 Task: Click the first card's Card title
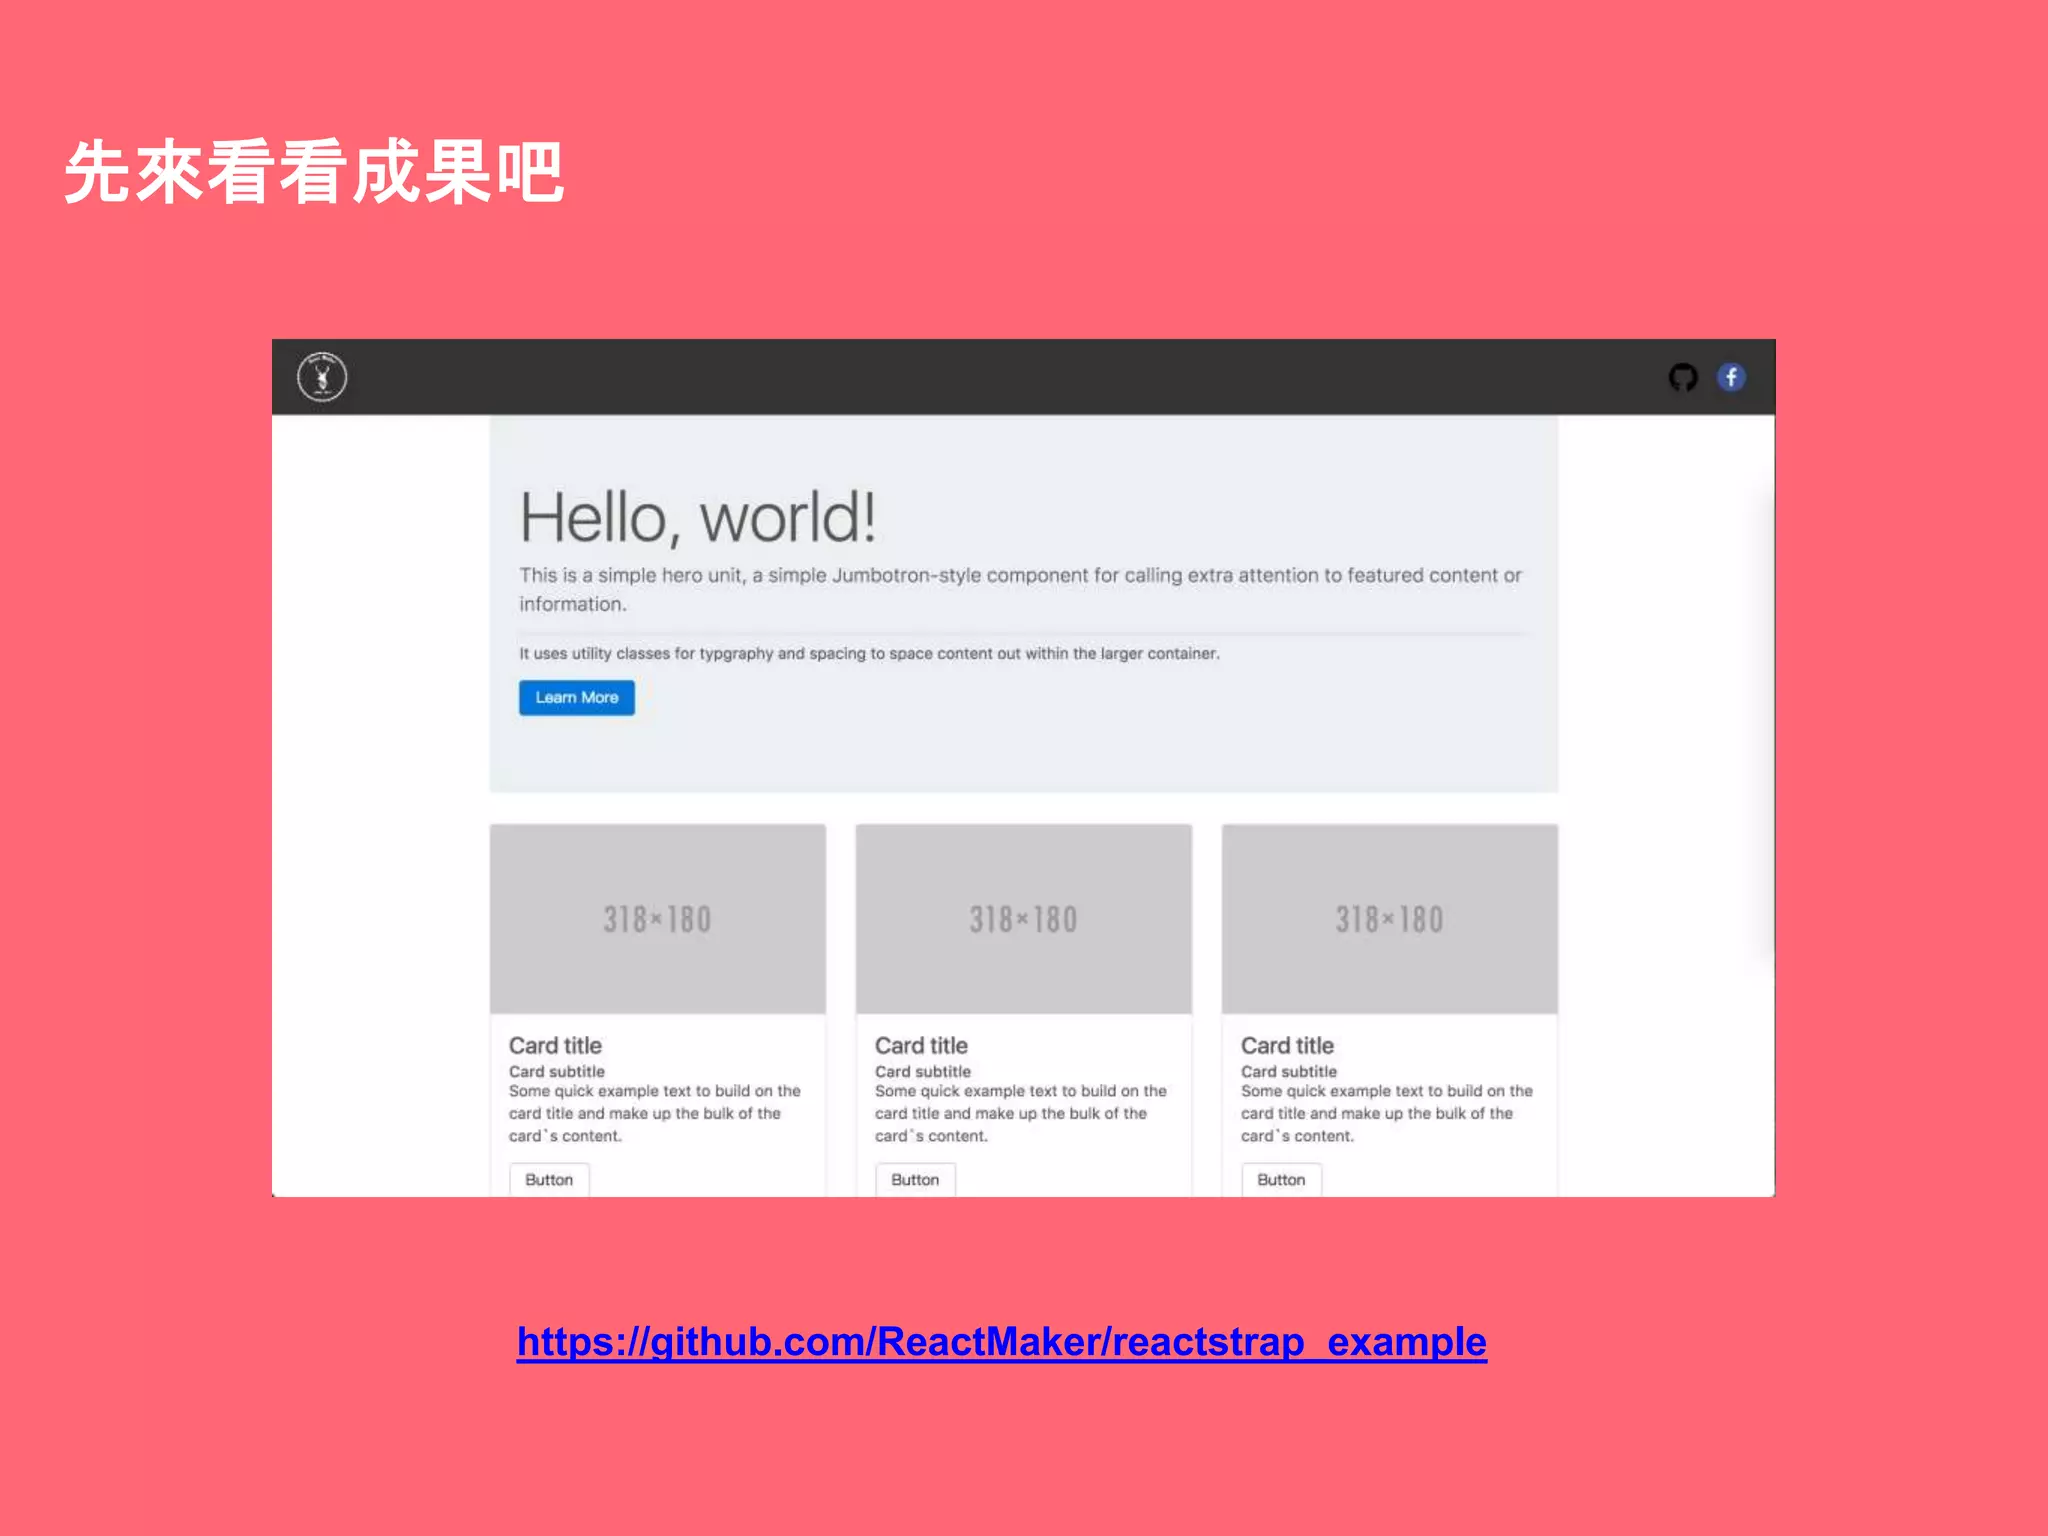click(x=555, y=1045)
